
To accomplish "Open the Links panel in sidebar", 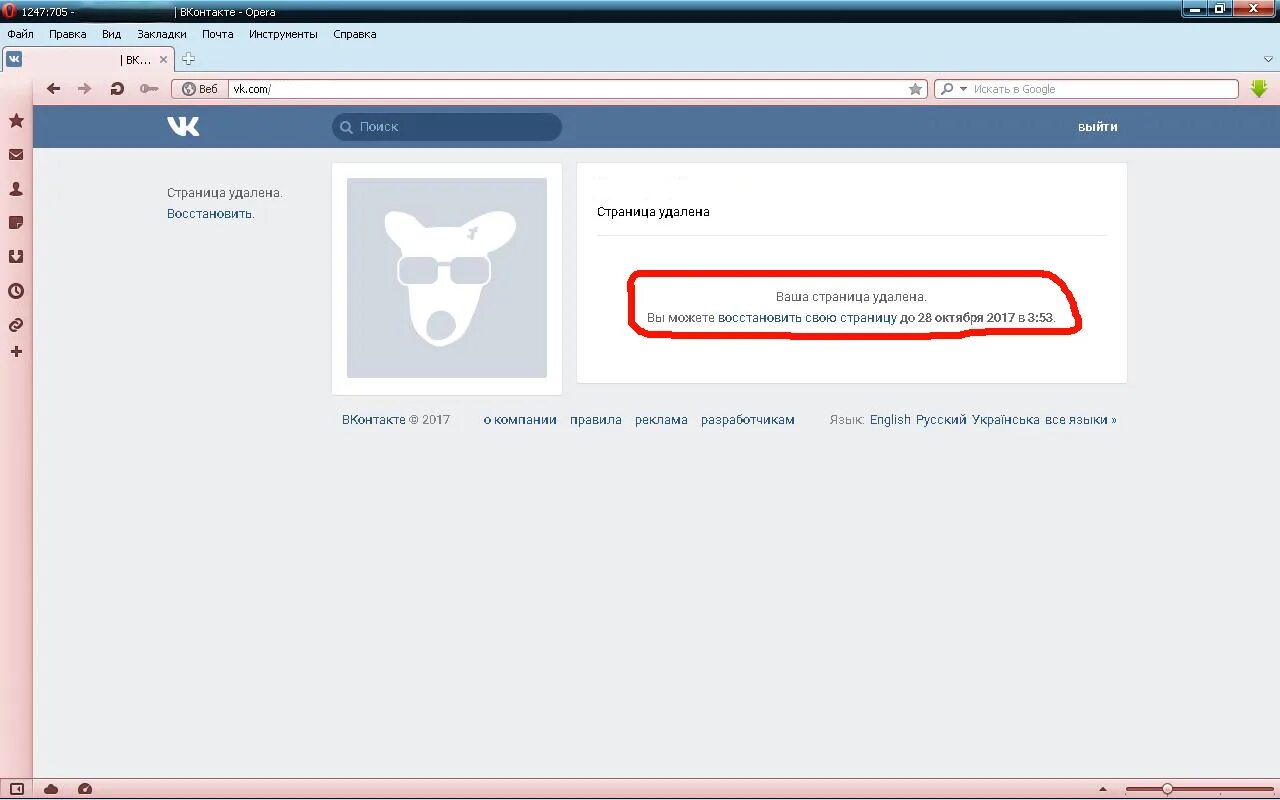I will pyautogui.click(x=16, y=326).
